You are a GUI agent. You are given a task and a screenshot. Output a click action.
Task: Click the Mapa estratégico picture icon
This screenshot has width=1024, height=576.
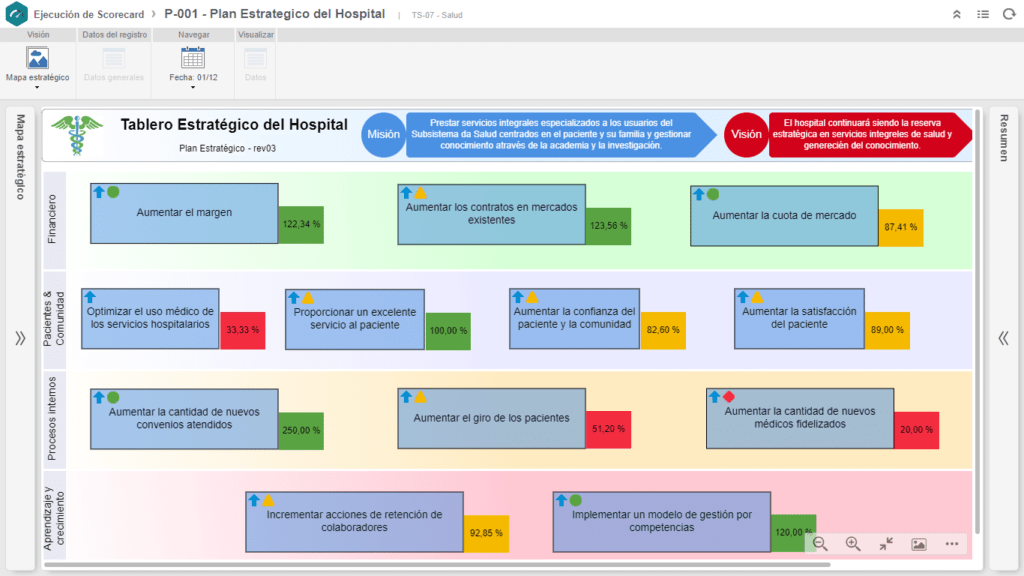pos(37,58)
